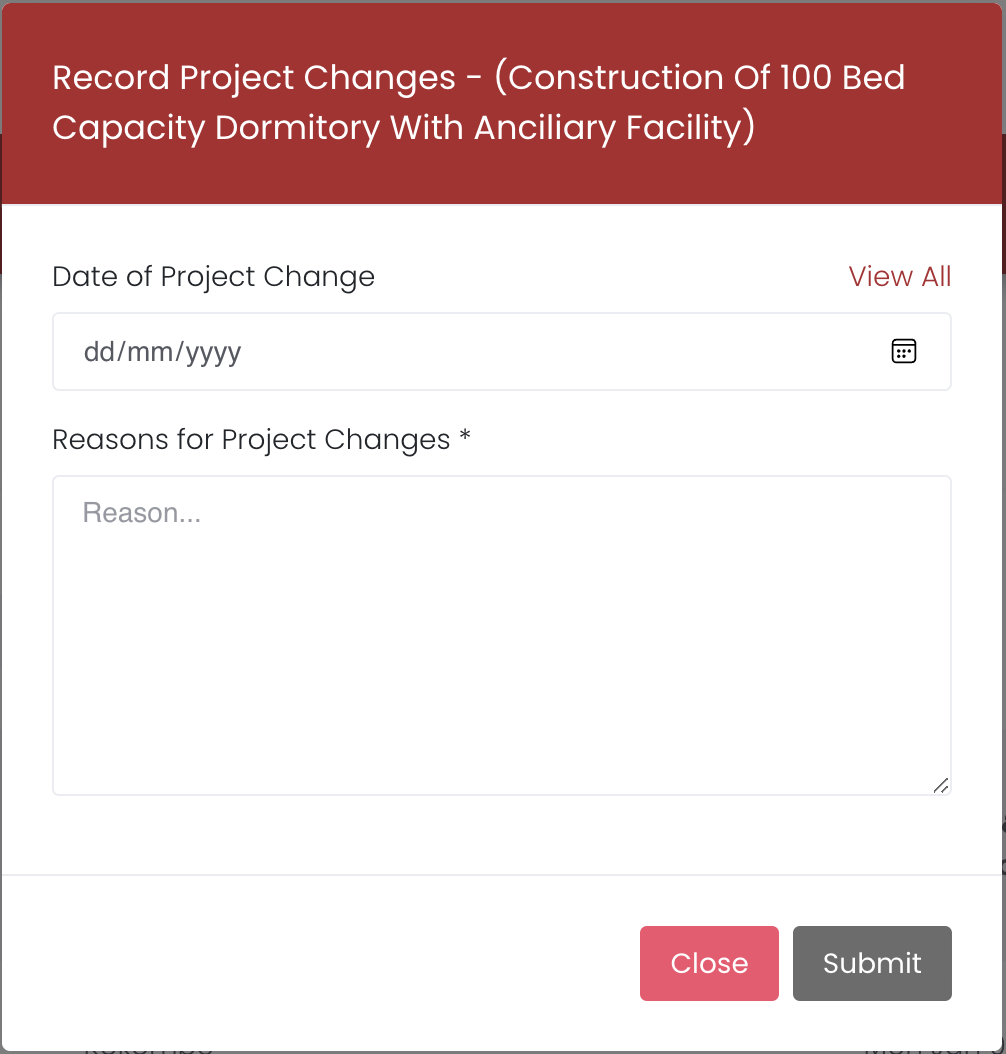This screenshot has height=1054, width=1006.
Task: Click the Date of Project Change label
Action: 213,276
